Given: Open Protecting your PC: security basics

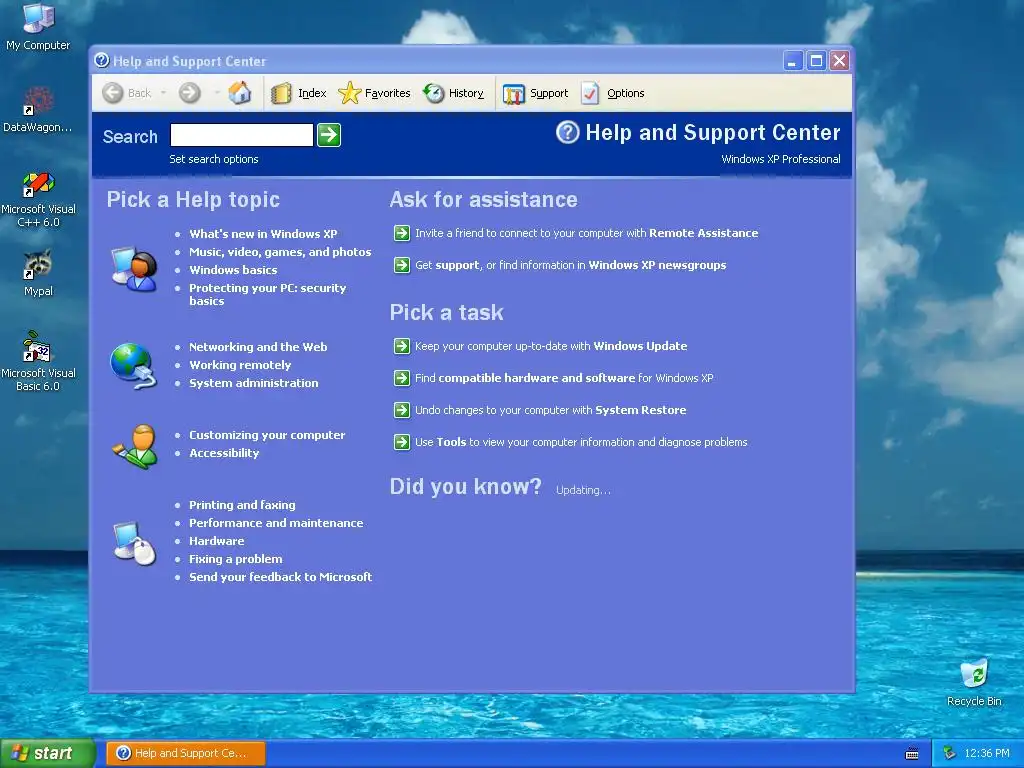Looking at the screenshot, I should pos(268,295).
